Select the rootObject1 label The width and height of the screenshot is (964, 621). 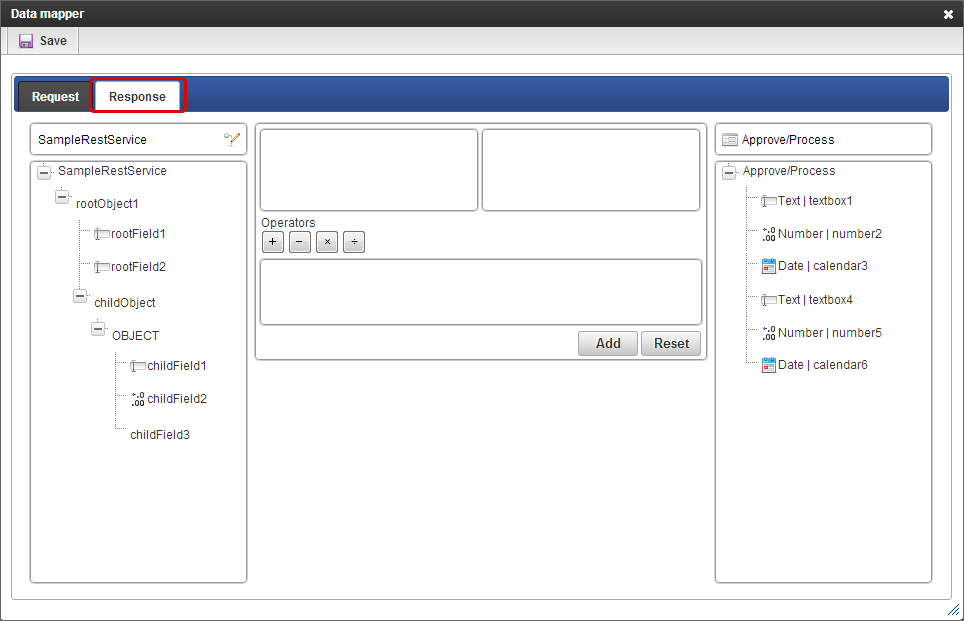[x=107, y=204]
